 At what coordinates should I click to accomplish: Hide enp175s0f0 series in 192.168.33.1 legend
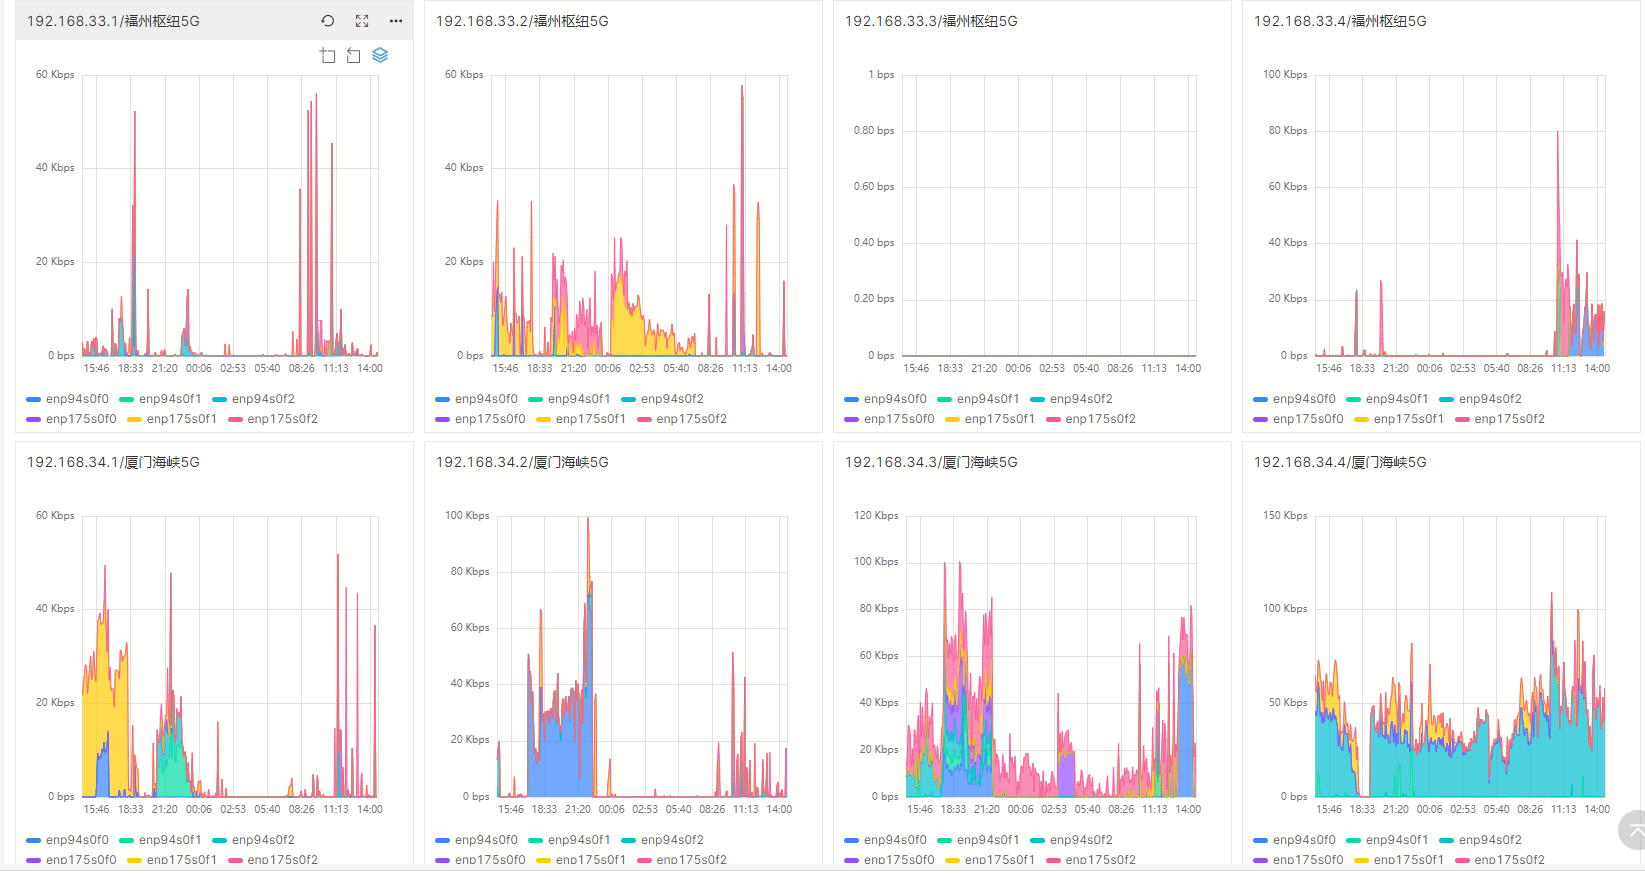point(71,419)
